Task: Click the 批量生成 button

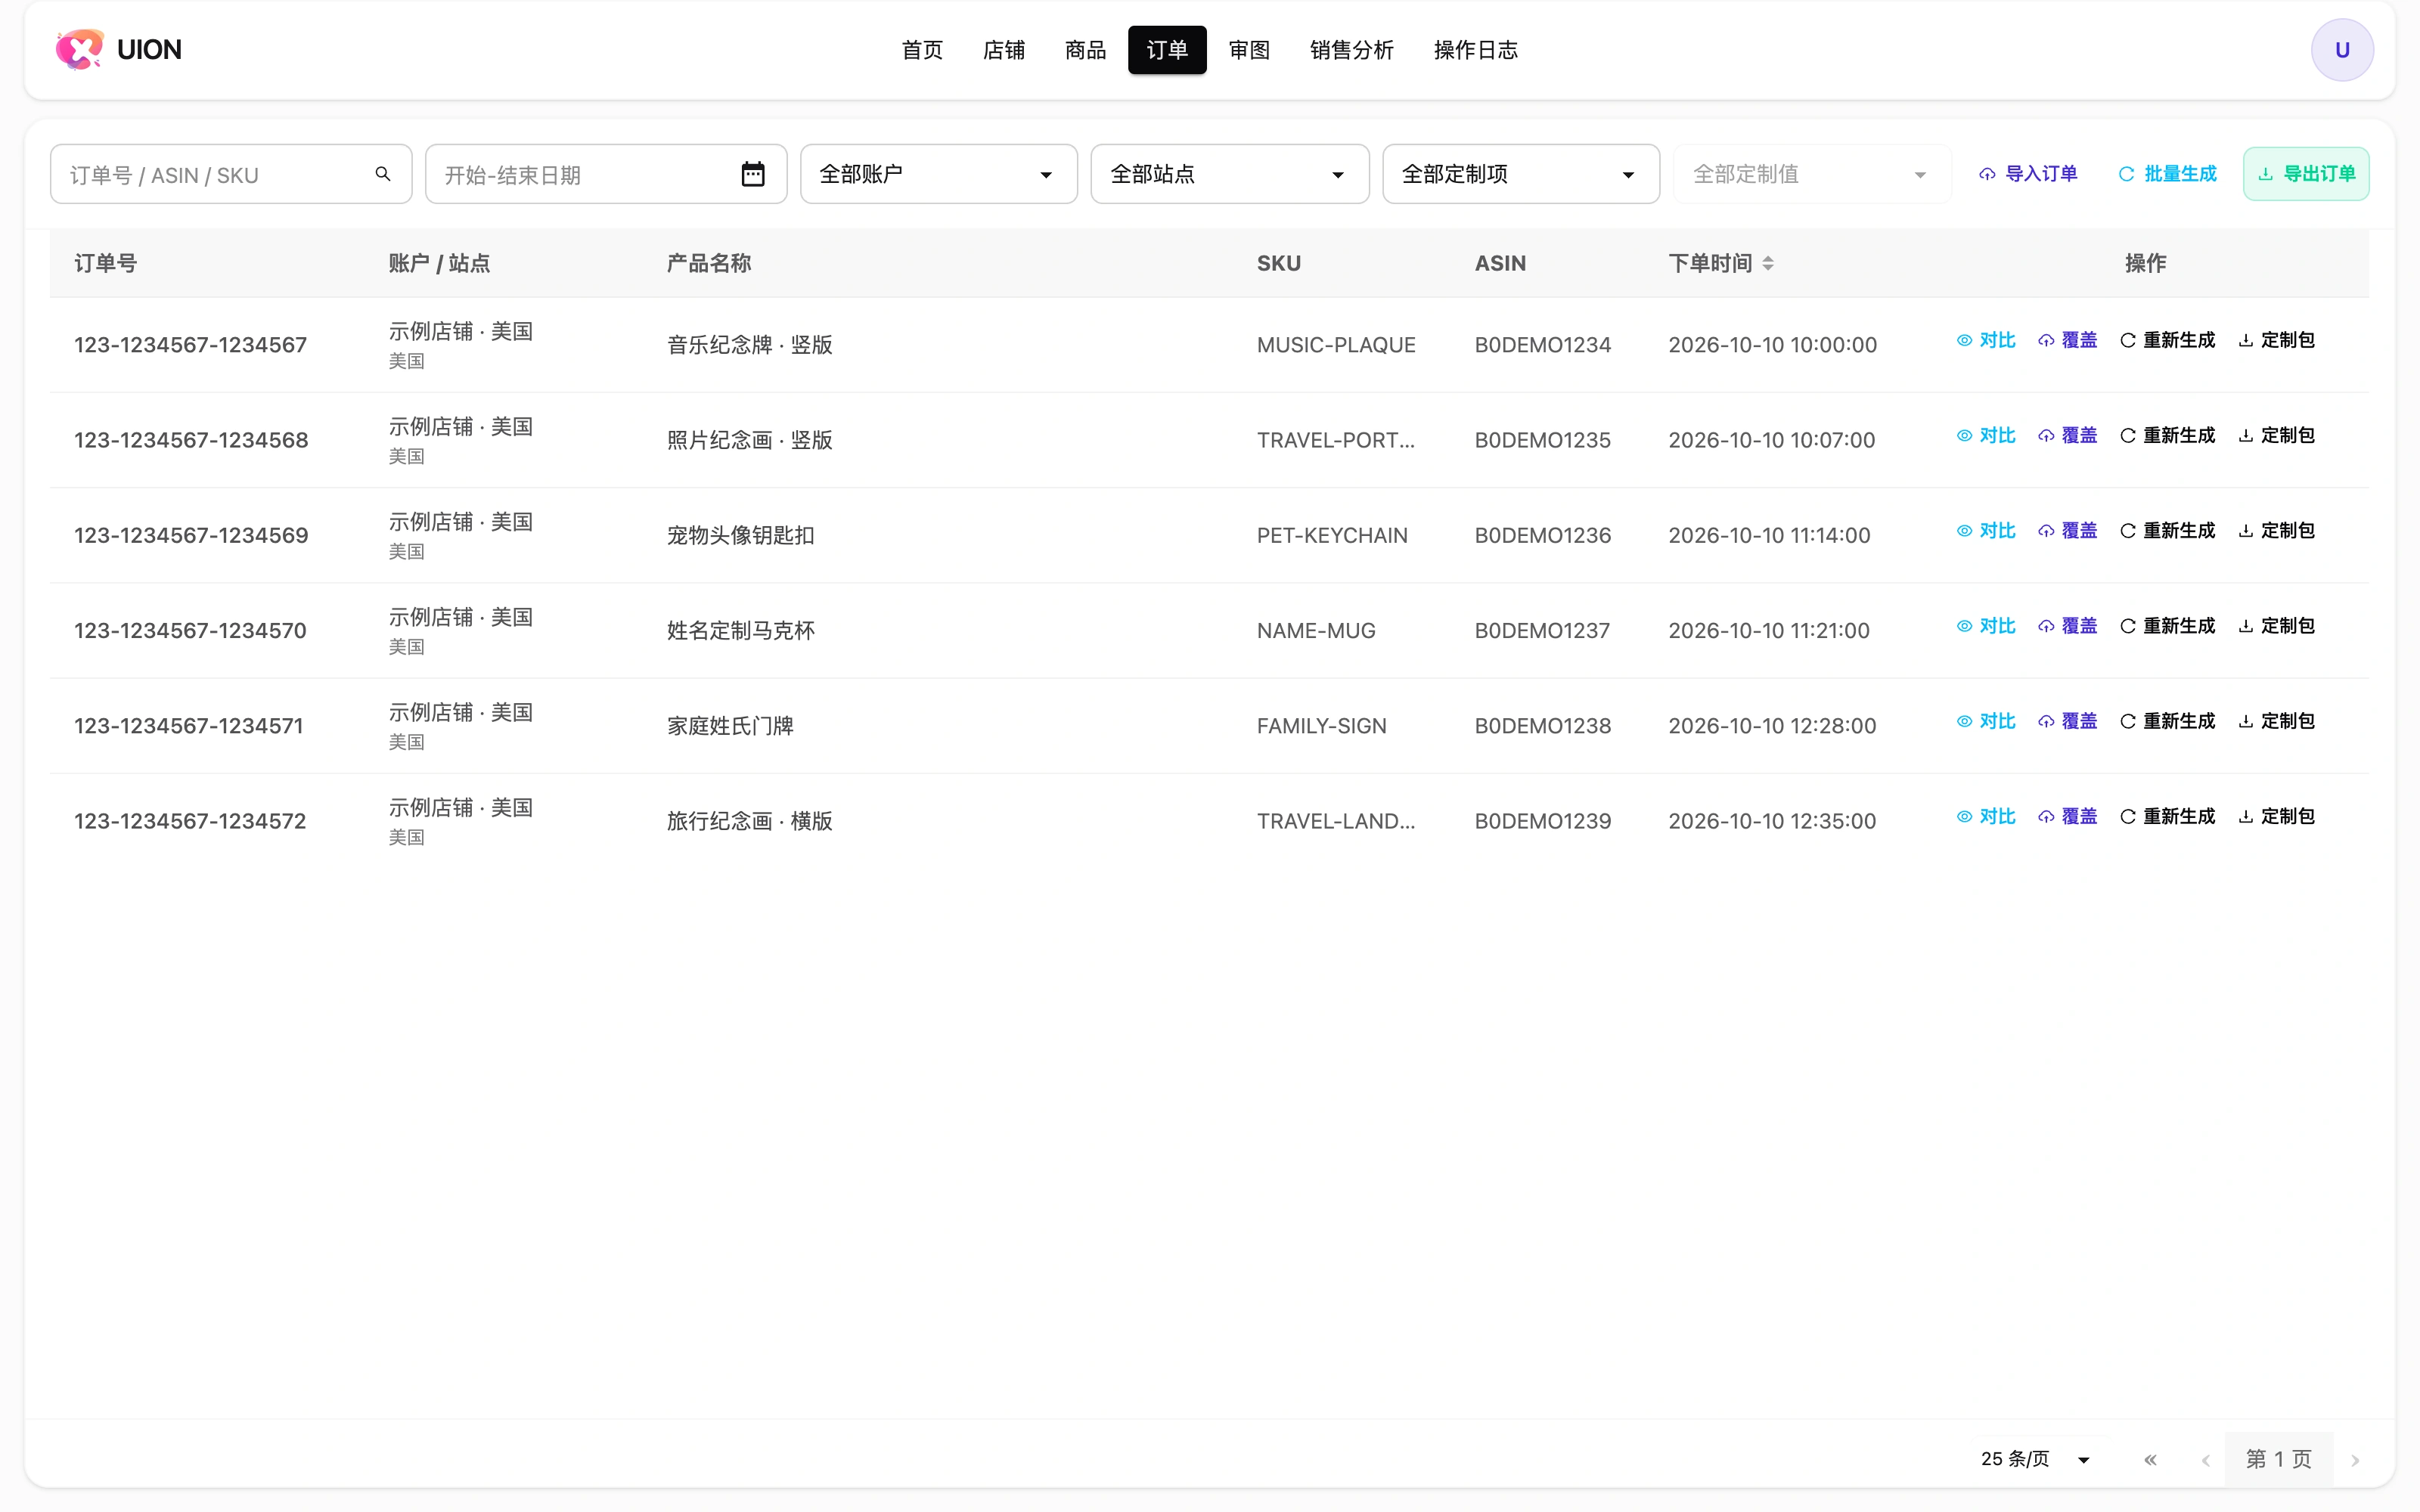Action: pos(2167,174)
